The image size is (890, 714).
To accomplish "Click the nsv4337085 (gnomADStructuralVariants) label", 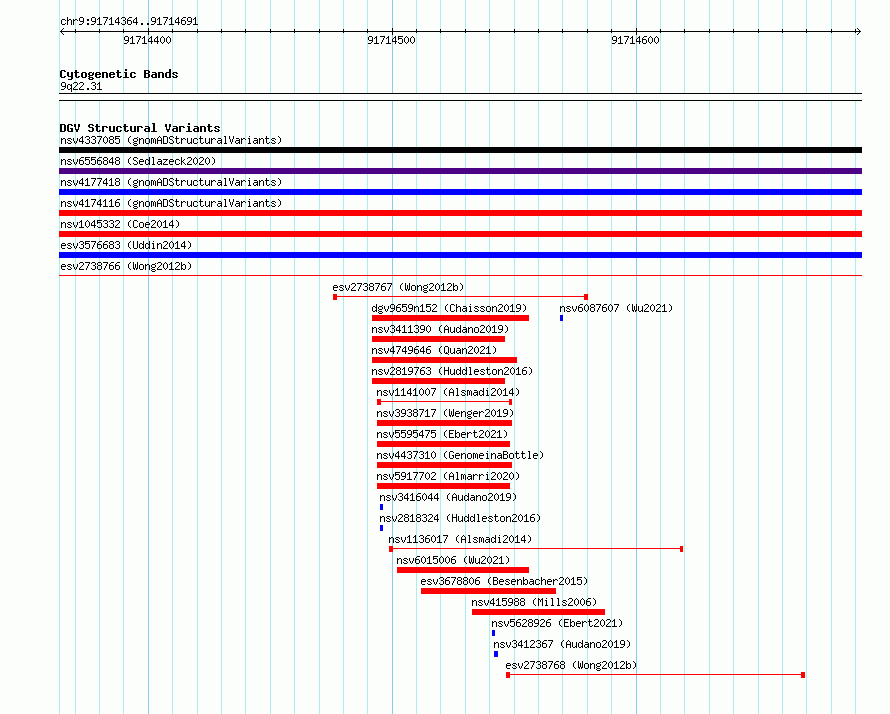I will tap(171, 140).
